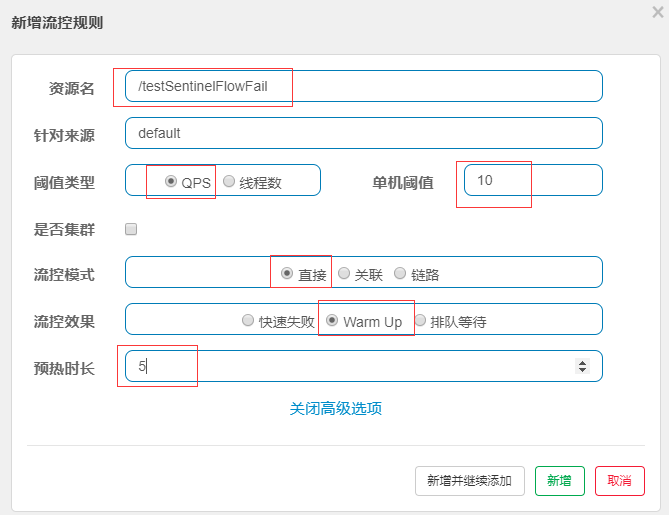The image size is (669, 515).
Task: Choose 快速失败 flow control effect
Action: click(x=248, y=320)
